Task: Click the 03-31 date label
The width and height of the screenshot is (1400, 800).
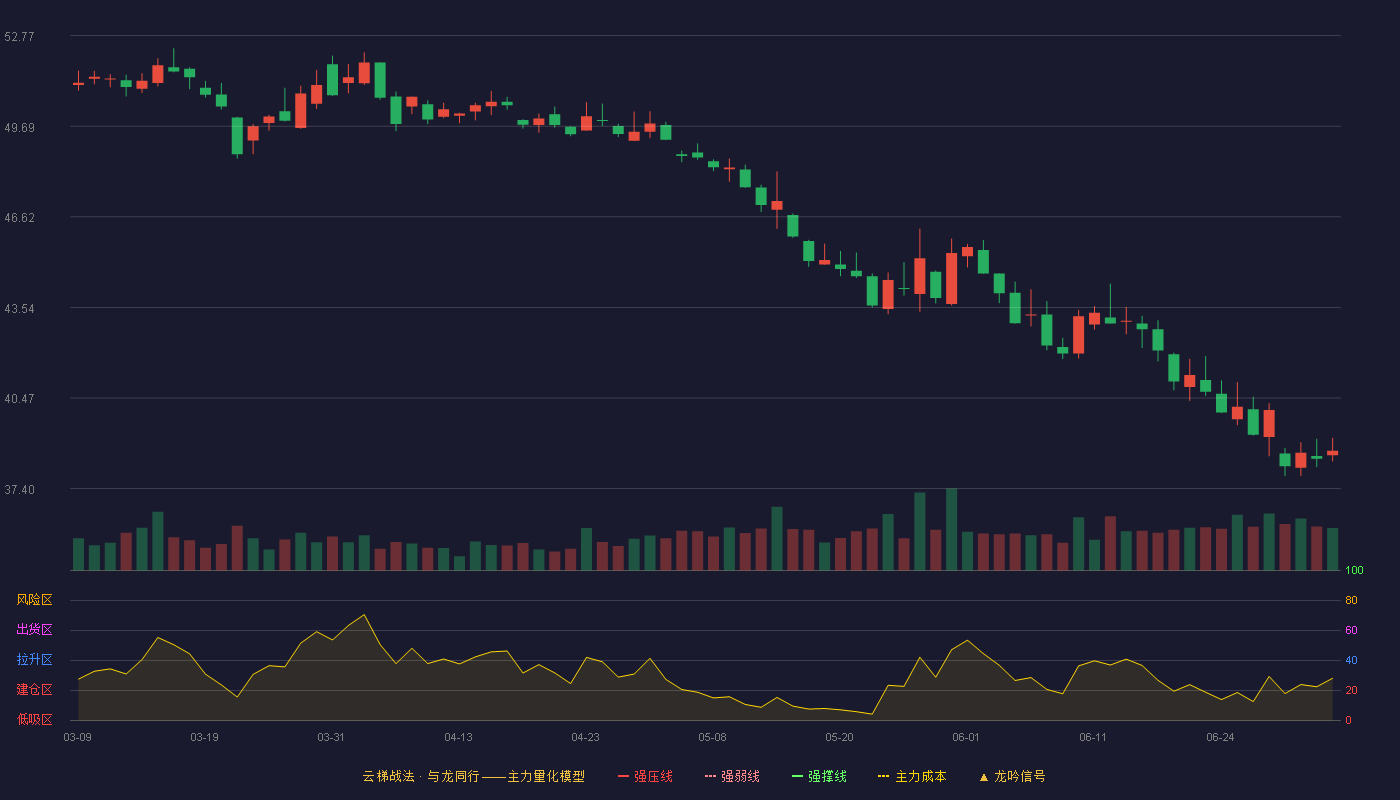Action: click(332, 737)
